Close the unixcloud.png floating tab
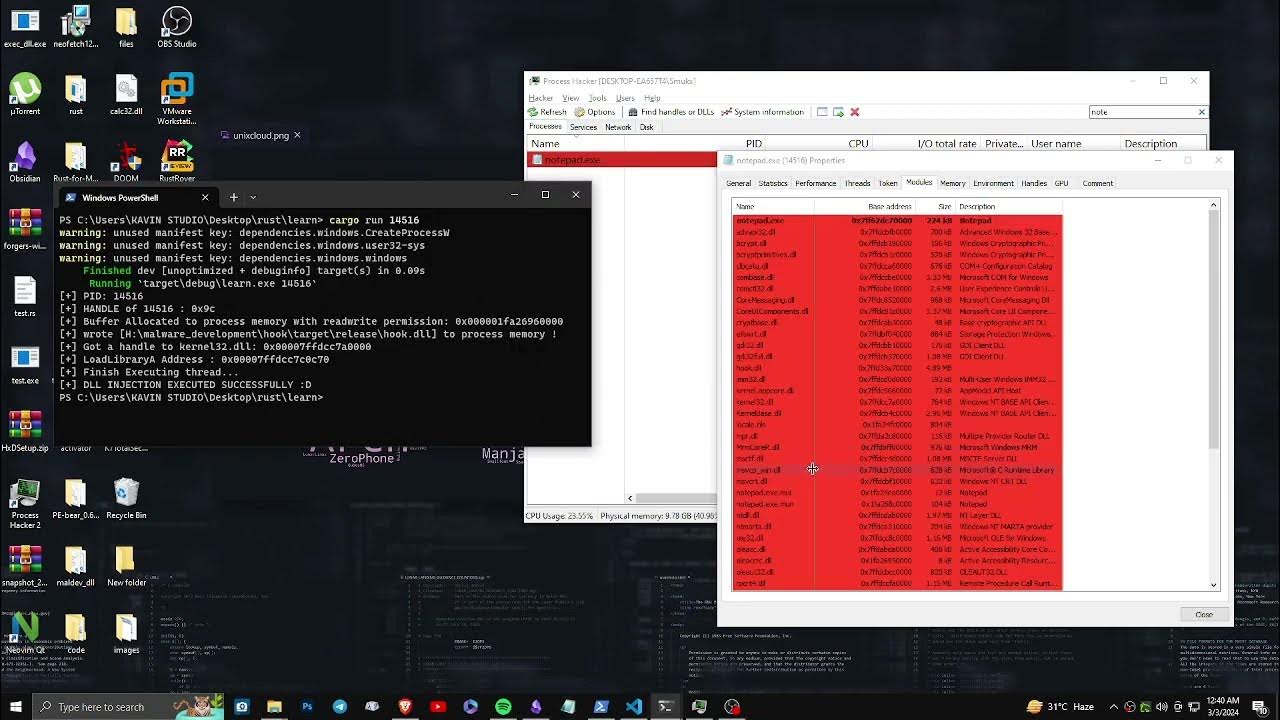The height and width of the screenshot is (720, 1280). pyautogui.click(x=297, y=135)
